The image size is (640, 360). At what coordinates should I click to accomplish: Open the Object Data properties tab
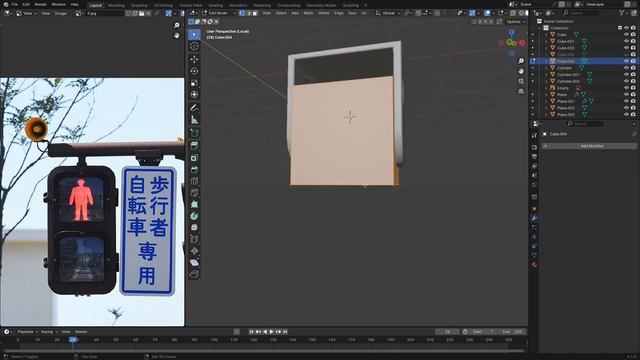click(534, 256)
